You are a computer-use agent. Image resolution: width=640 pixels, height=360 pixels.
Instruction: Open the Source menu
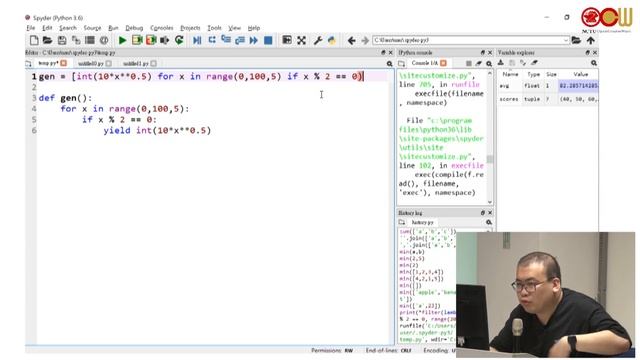click(x=92, y=28)
